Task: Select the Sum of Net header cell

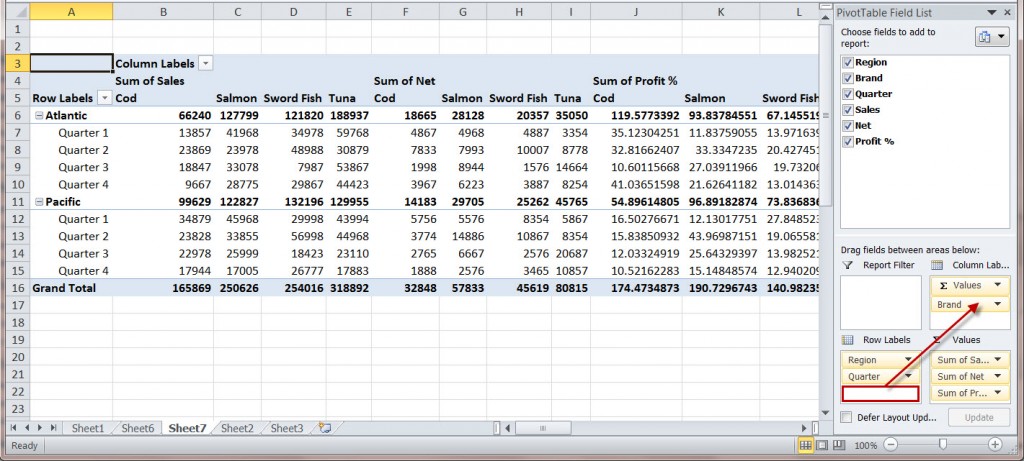Action: [x=405, y=81]
